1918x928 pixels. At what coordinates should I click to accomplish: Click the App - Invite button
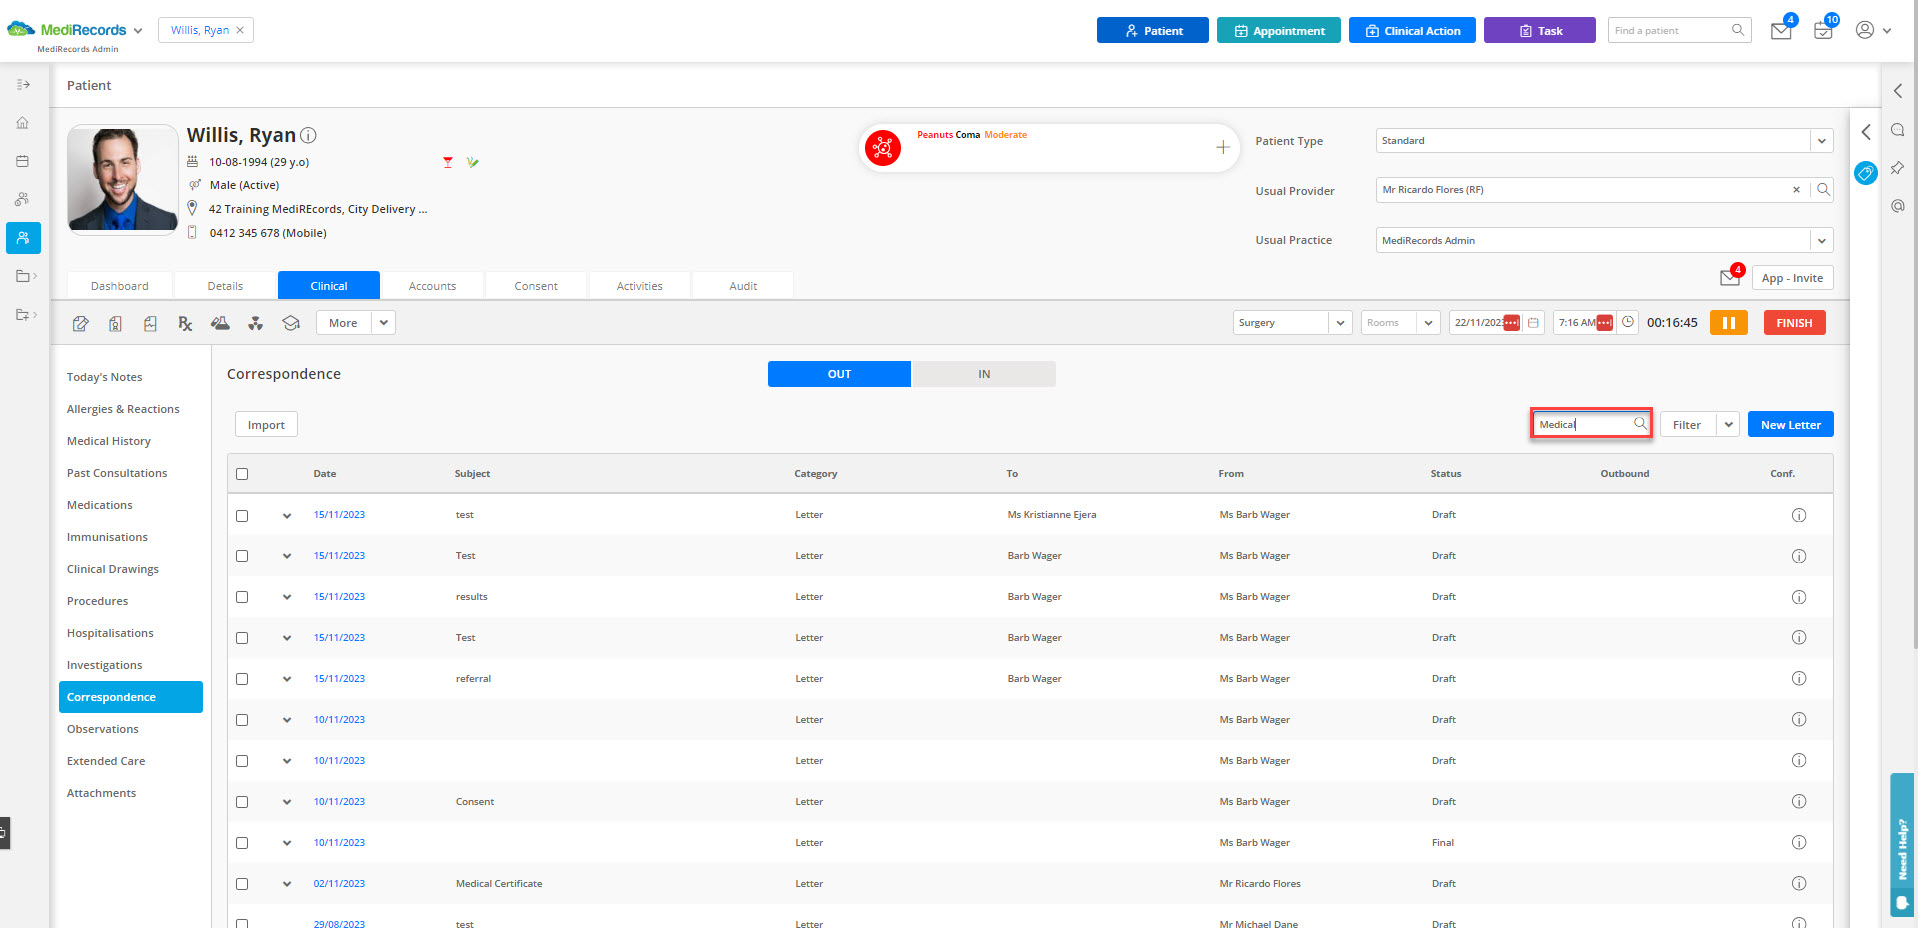pos(1792,278)
